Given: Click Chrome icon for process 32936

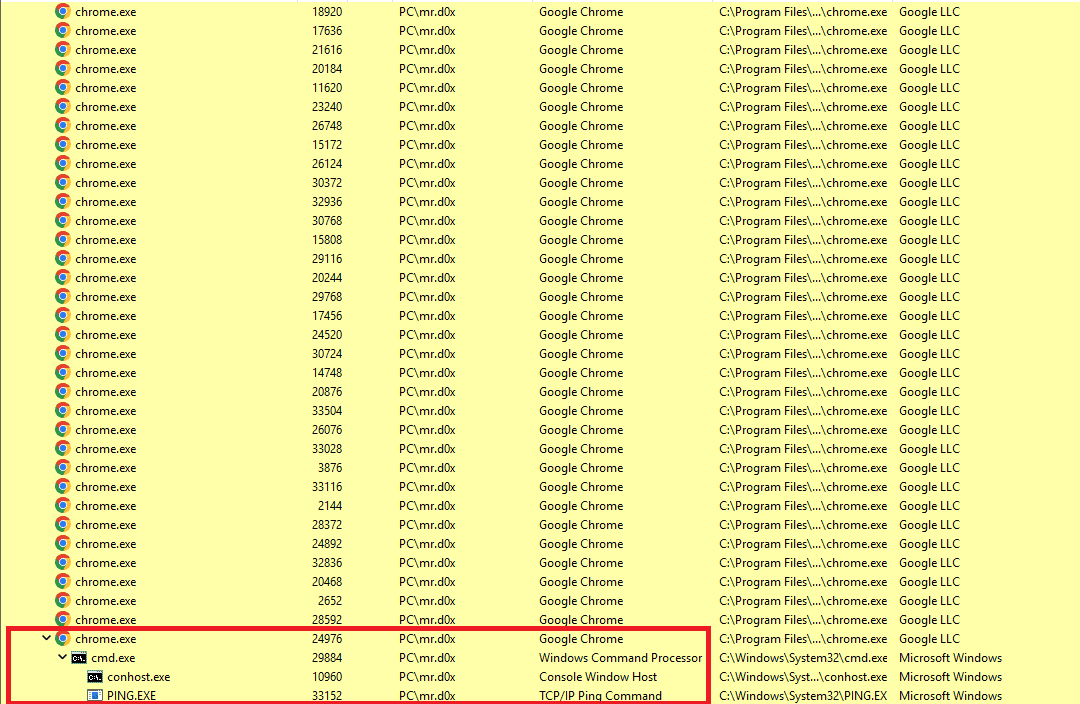Looking at the screenshot, I should tap(63, 202).
